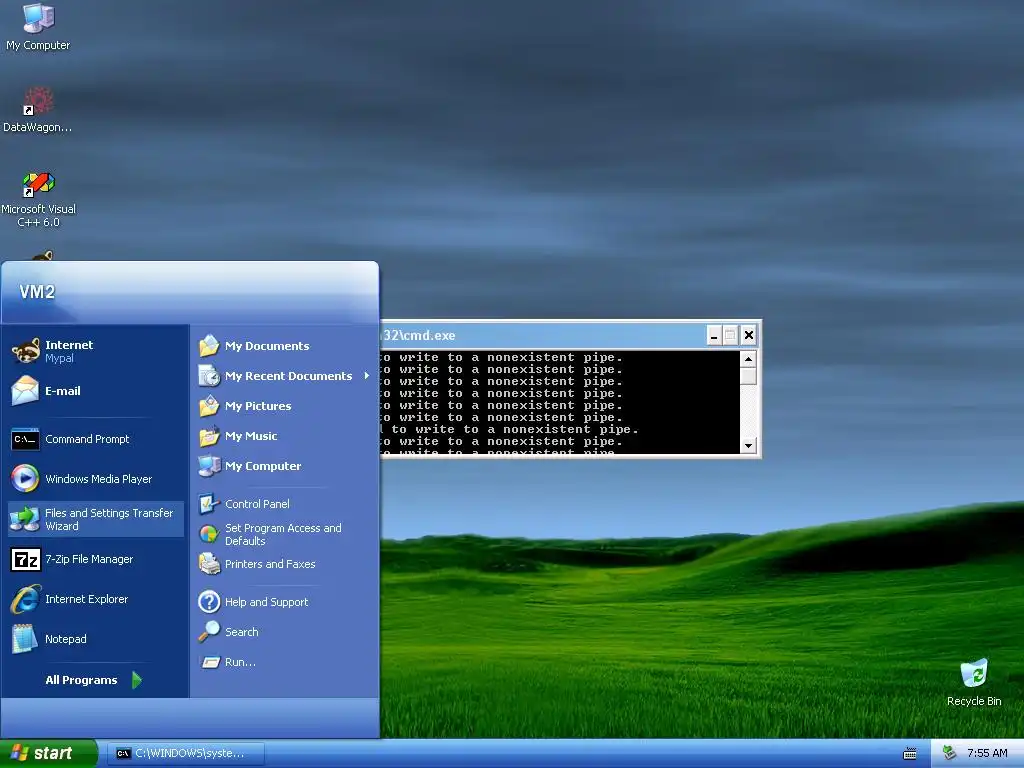Click Set Program Access and Defaults text
Viewport: 1024px width, 768px height.
click(x=283, y=534)
